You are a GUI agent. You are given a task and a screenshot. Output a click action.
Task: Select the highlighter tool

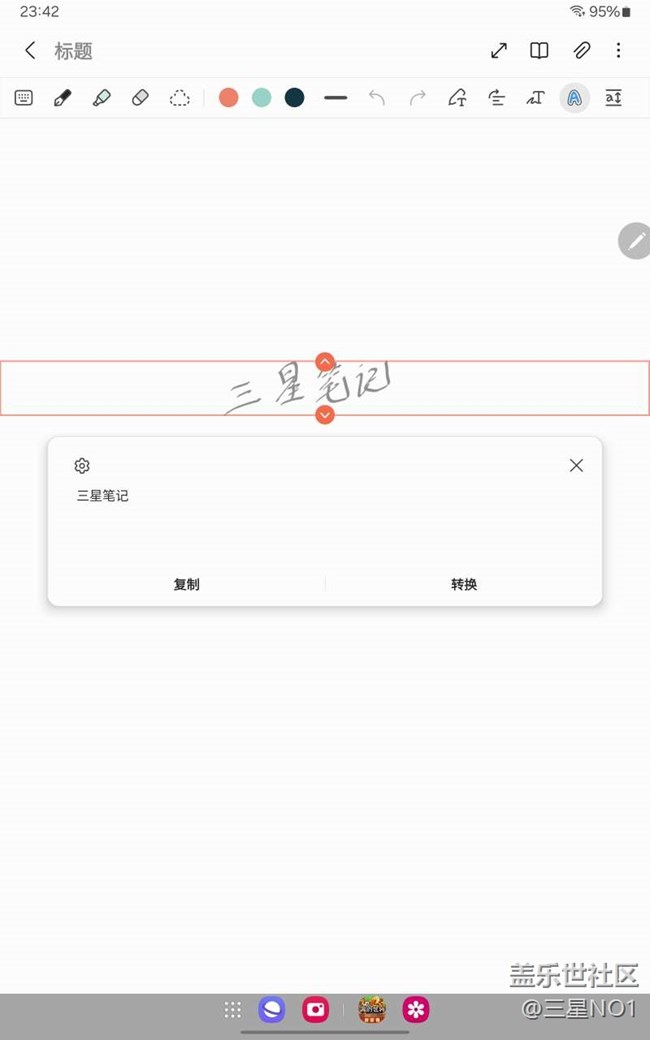pos(101,98)
